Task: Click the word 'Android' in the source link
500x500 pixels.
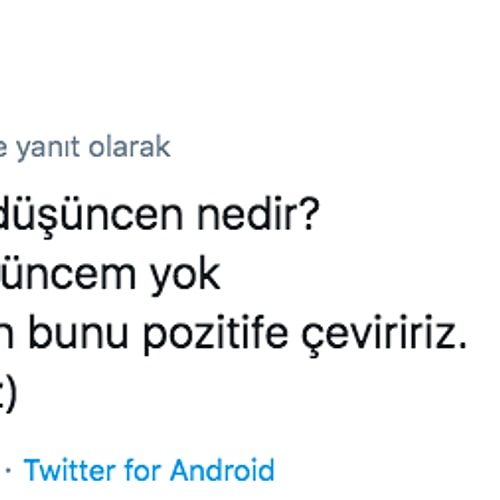Action: pyautogui.click(x=222, y=470)
